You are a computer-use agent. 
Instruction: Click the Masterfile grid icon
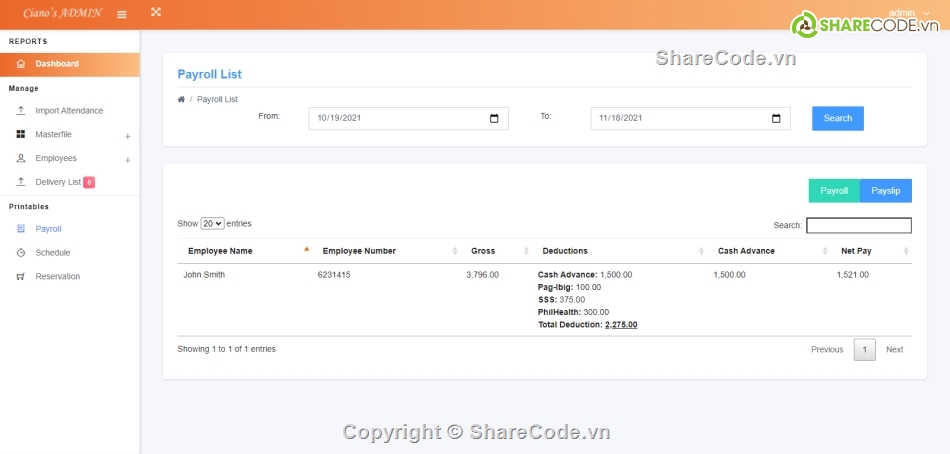tap(21, 134)
